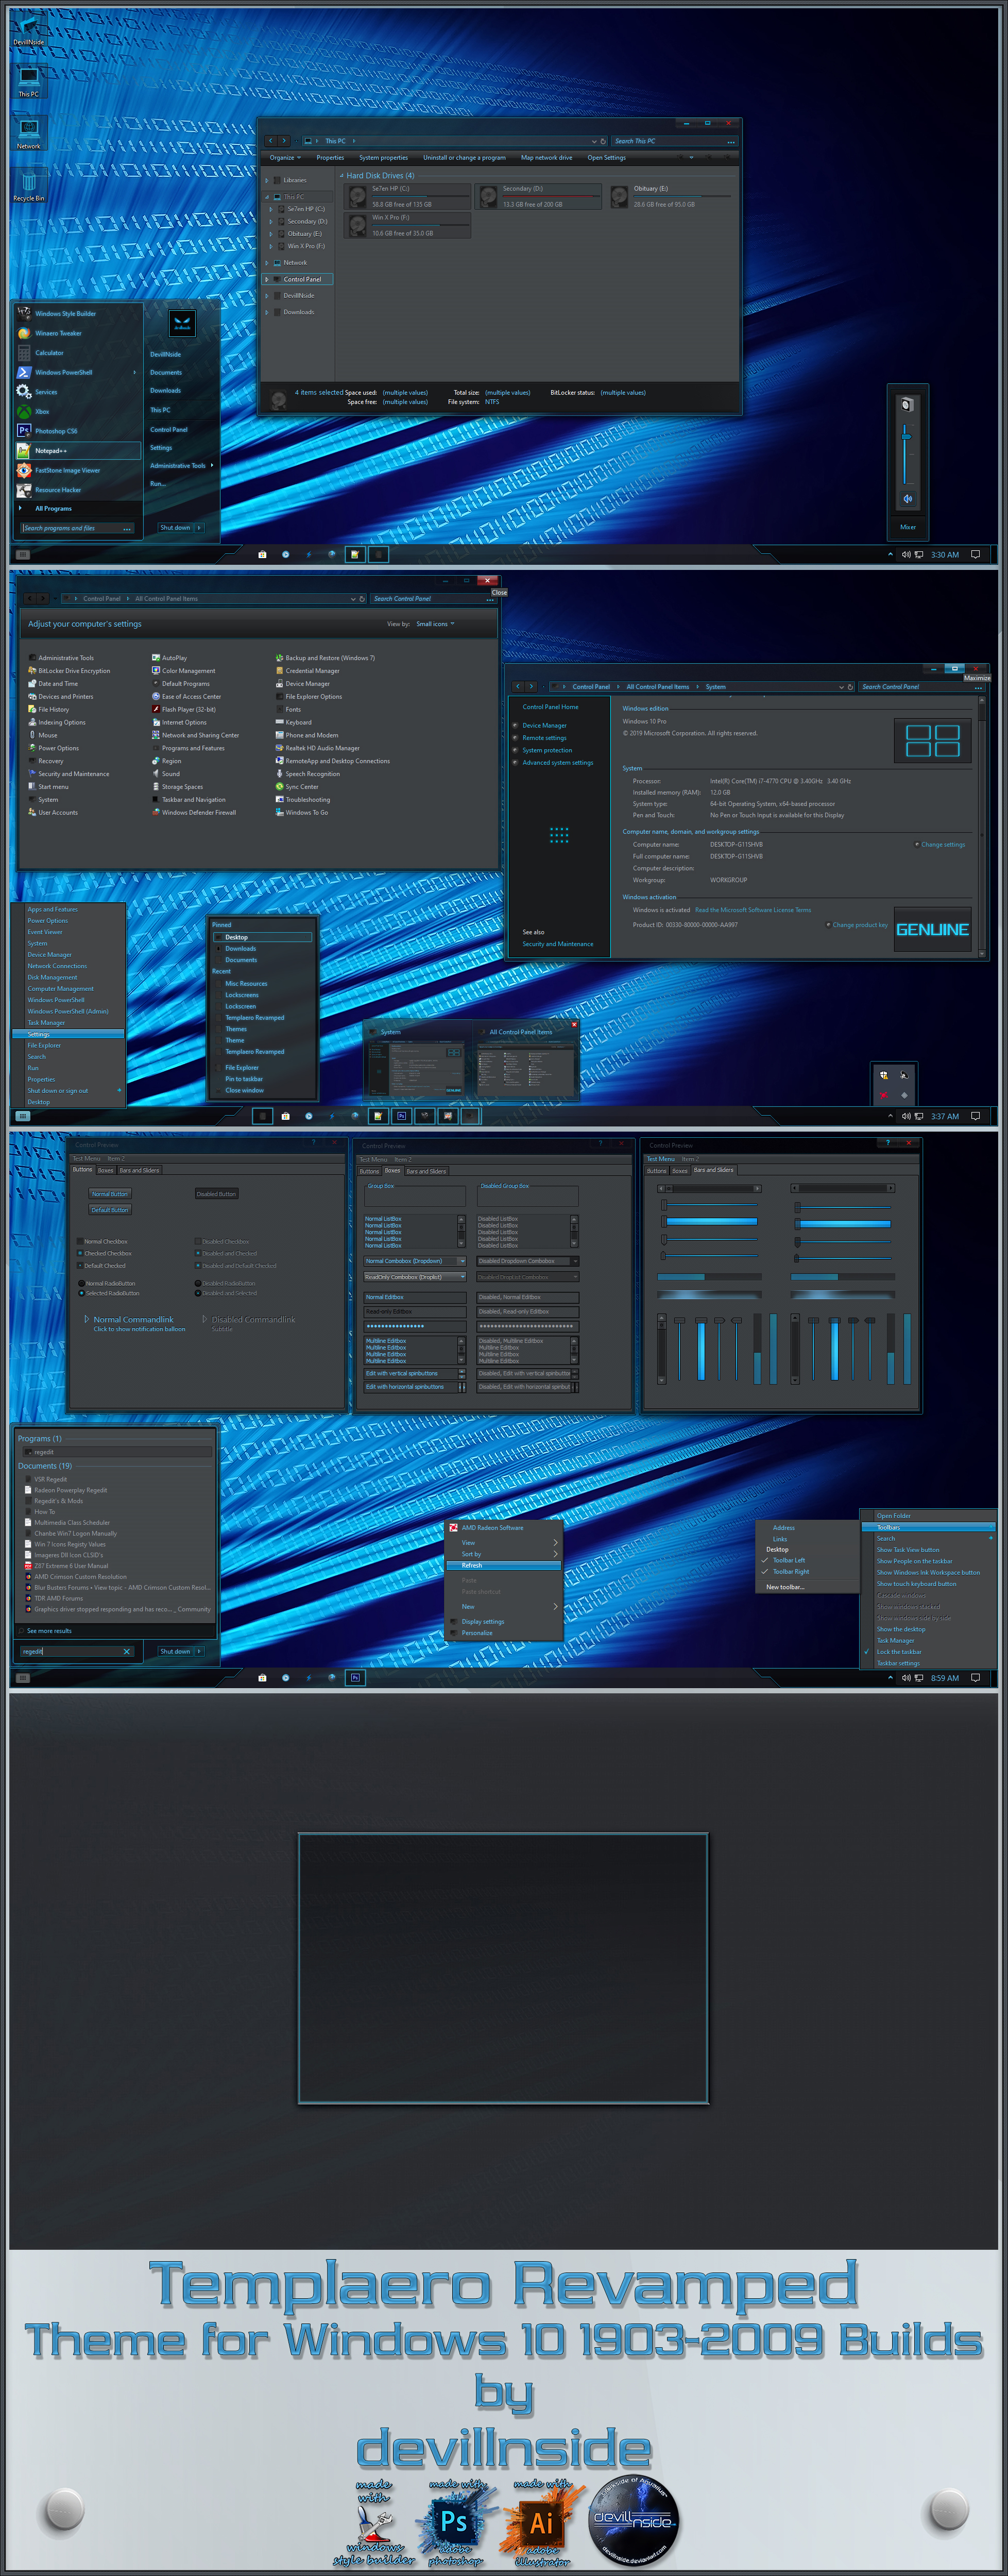1008x2576 pixels.
Task: Focus Search programs and files field
Action: click(x=77, y=528)
